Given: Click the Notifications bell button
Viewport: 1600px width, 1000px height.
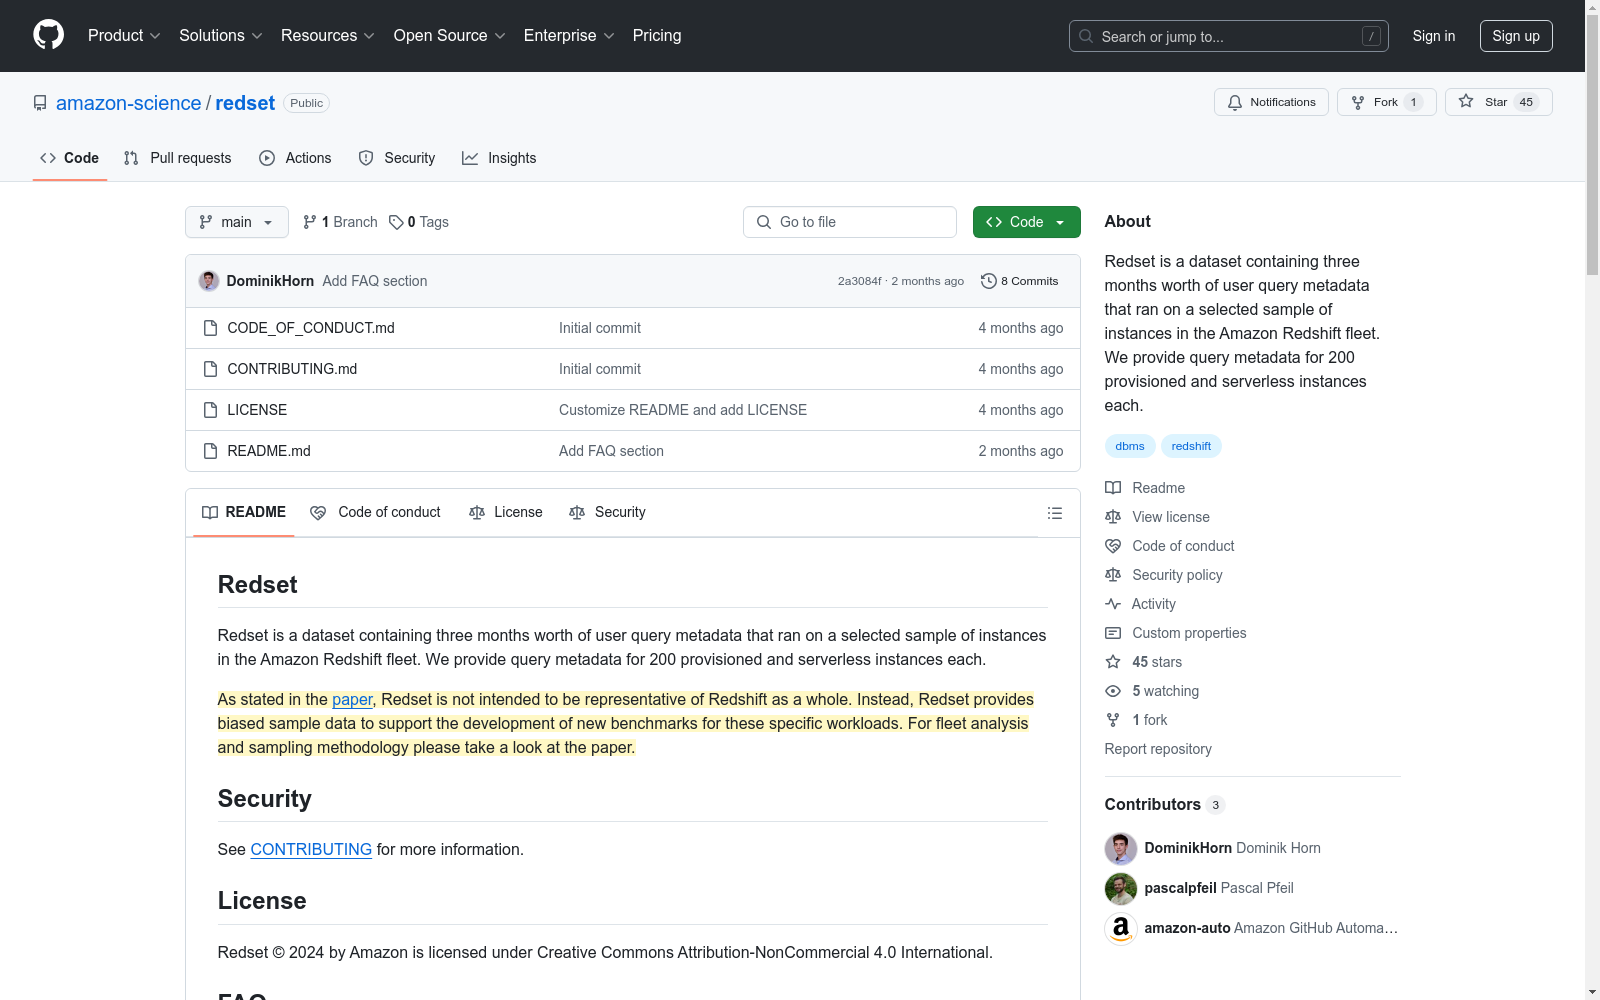Looking at the screenshot, I should [x=1271, y=102].
